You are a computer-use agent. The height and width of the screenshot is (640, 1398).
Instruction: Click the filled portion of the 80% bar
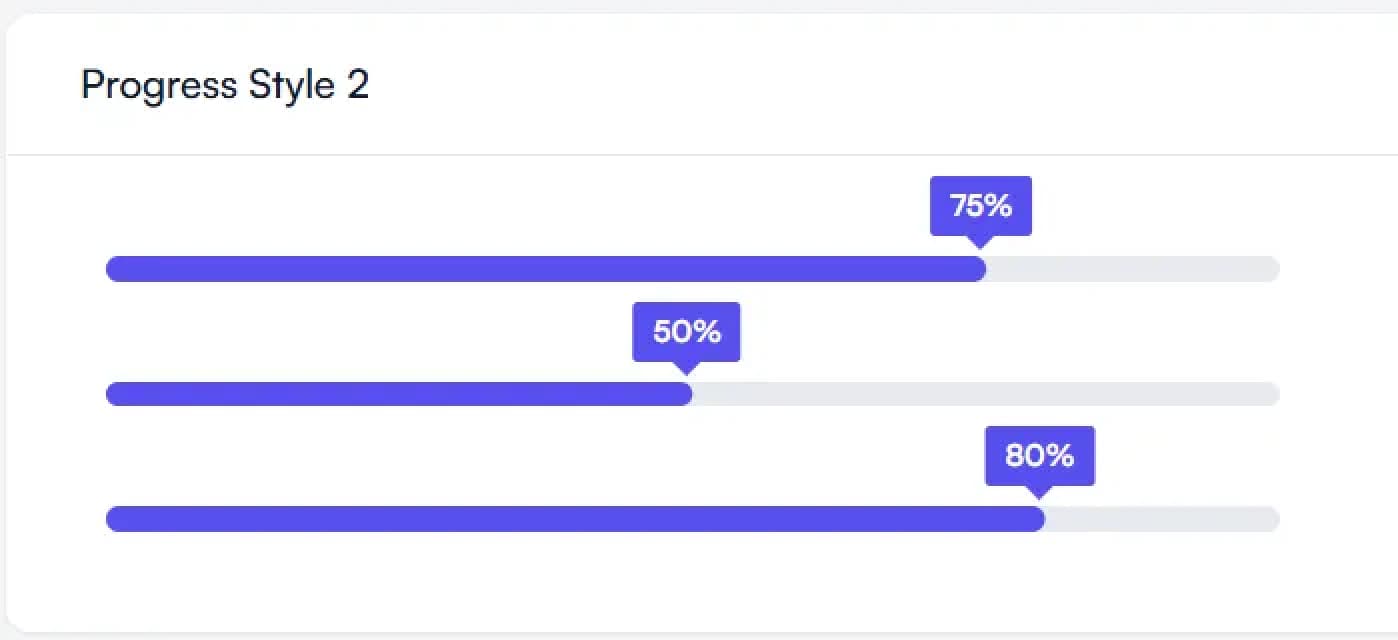tap(575, 519)
